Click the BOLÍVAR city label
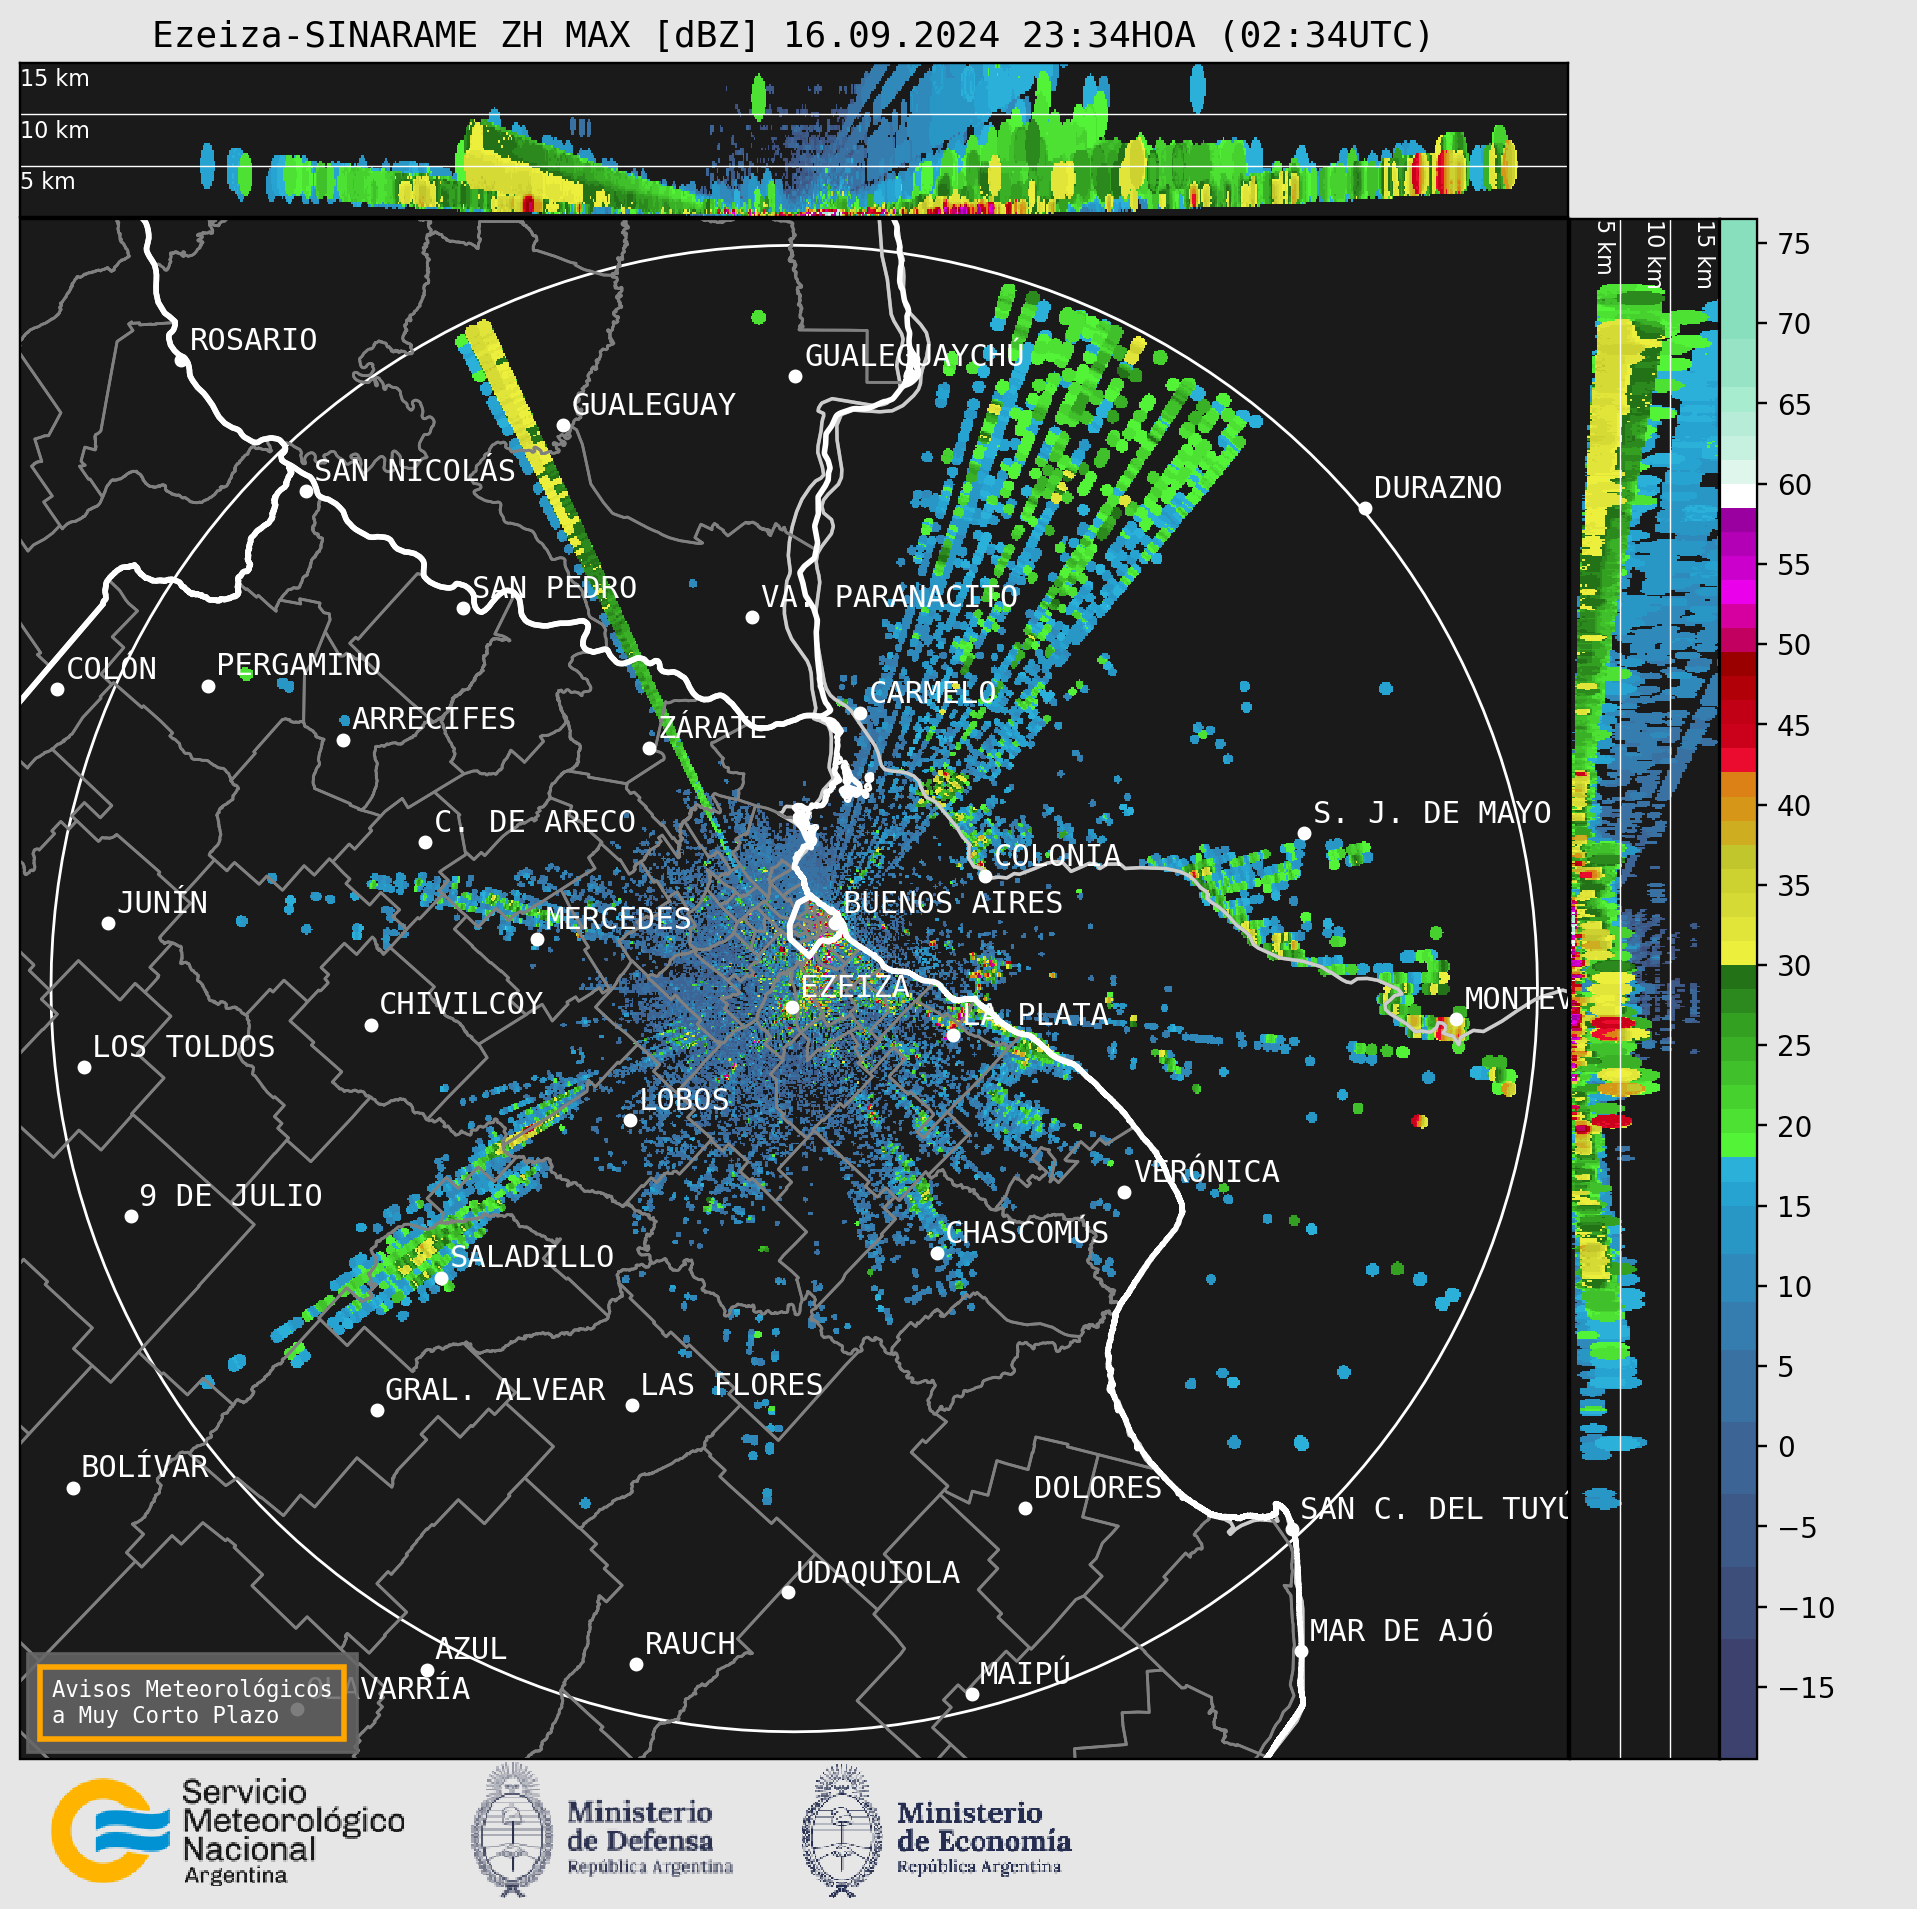The width and height of the screenshot is (1917, 1909). (145, 1466)
